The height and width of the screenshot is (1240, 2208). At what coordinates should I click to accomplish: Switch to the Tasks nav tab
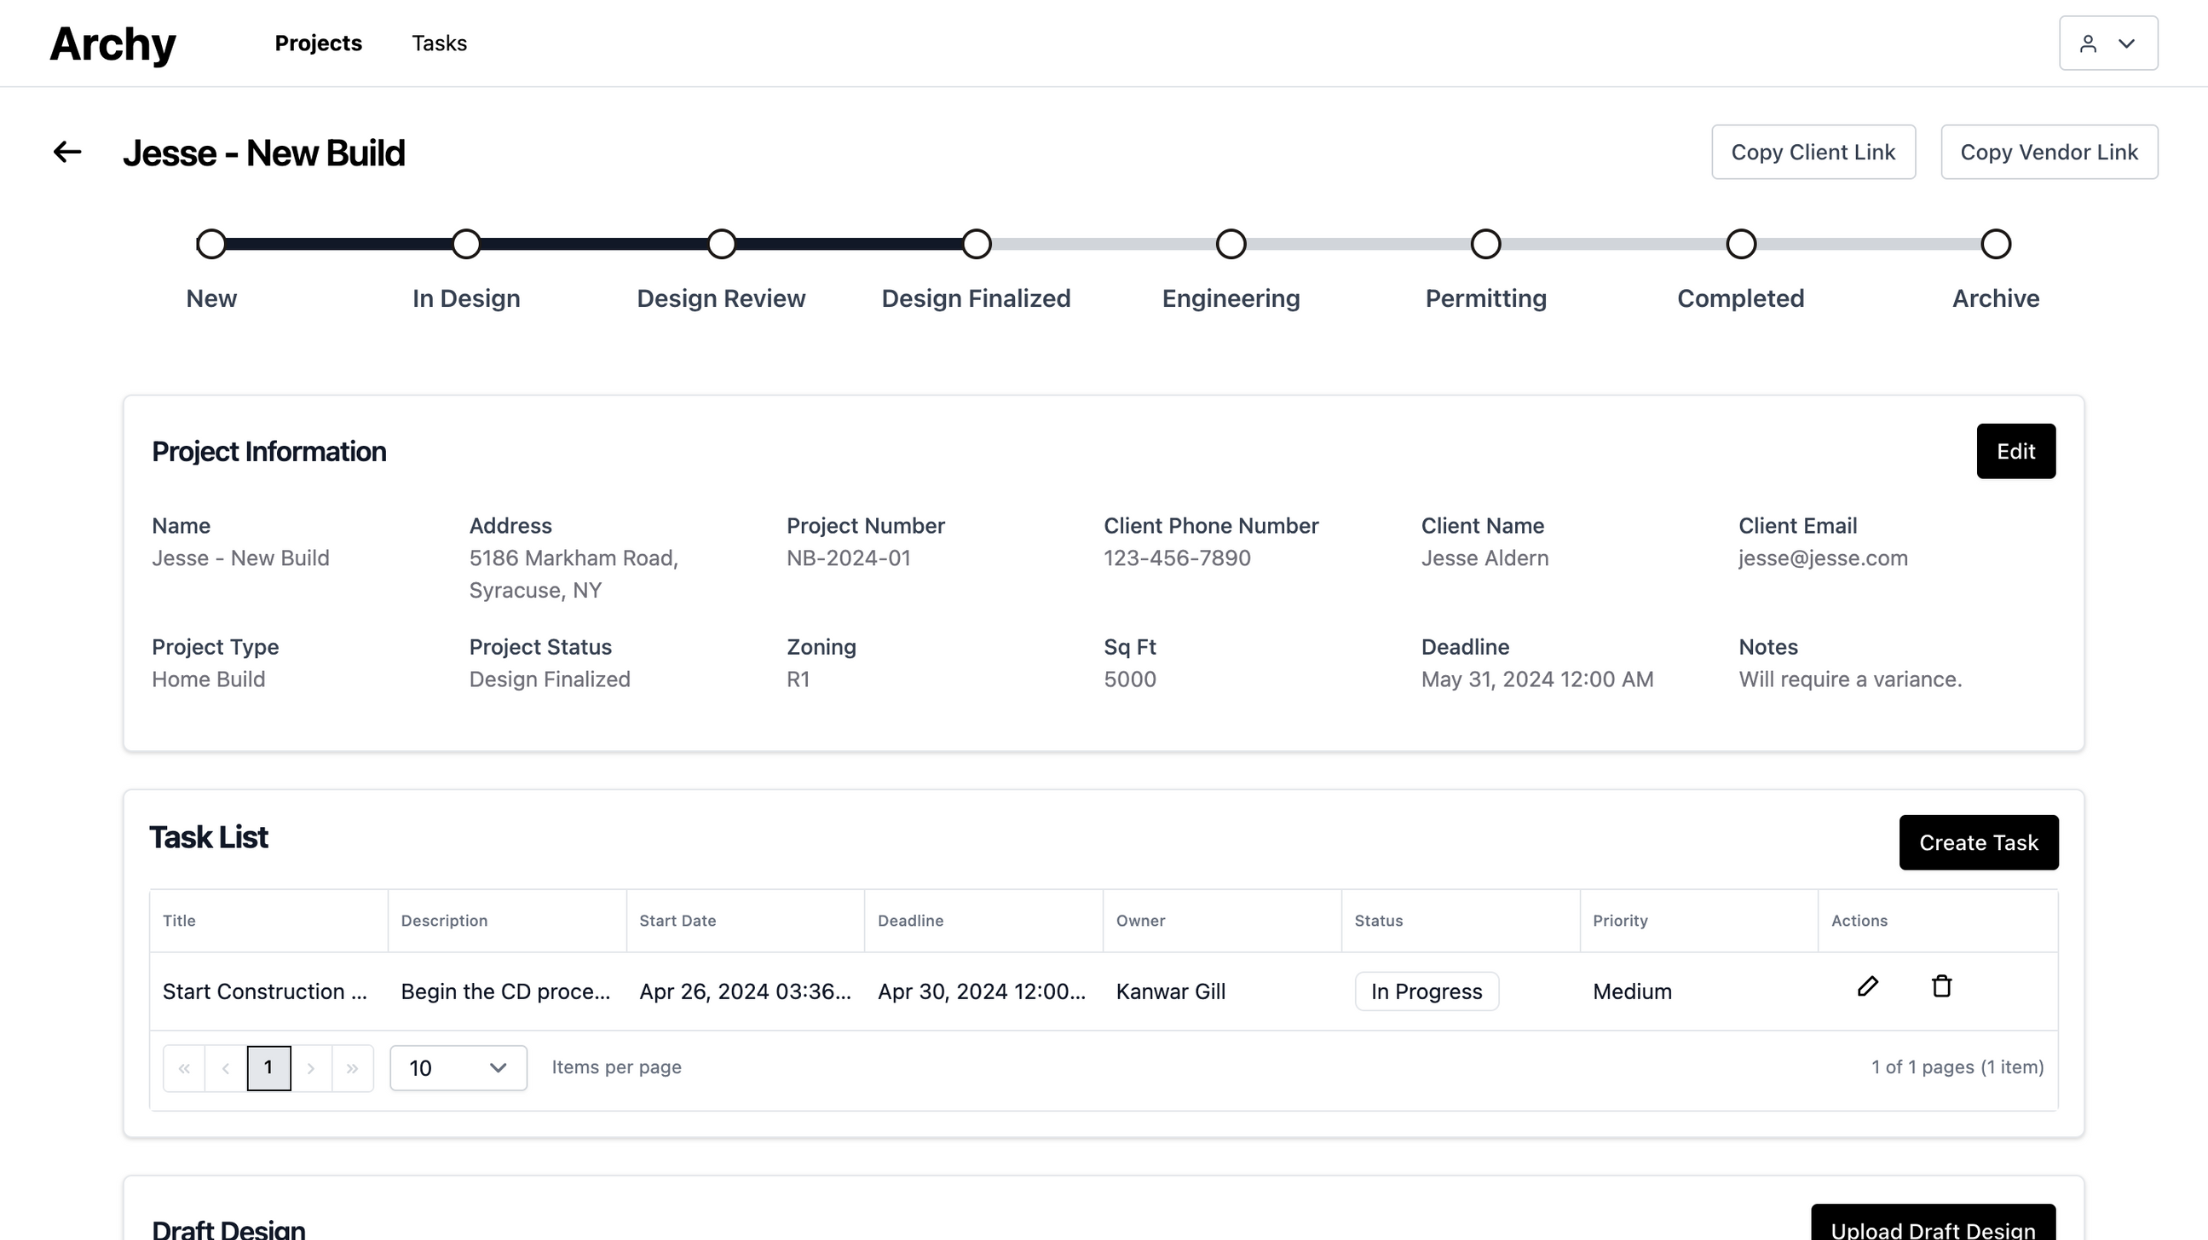(439, 43)
